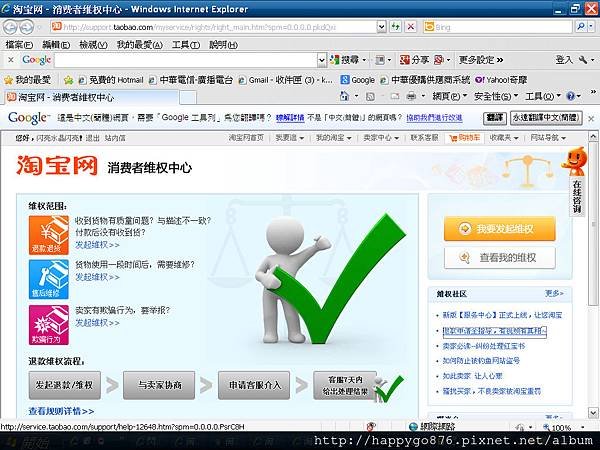This screenshot has height=450, width=600.
Task: Dismiss the Google translate bar with X
Action: (x=591, y=119)
